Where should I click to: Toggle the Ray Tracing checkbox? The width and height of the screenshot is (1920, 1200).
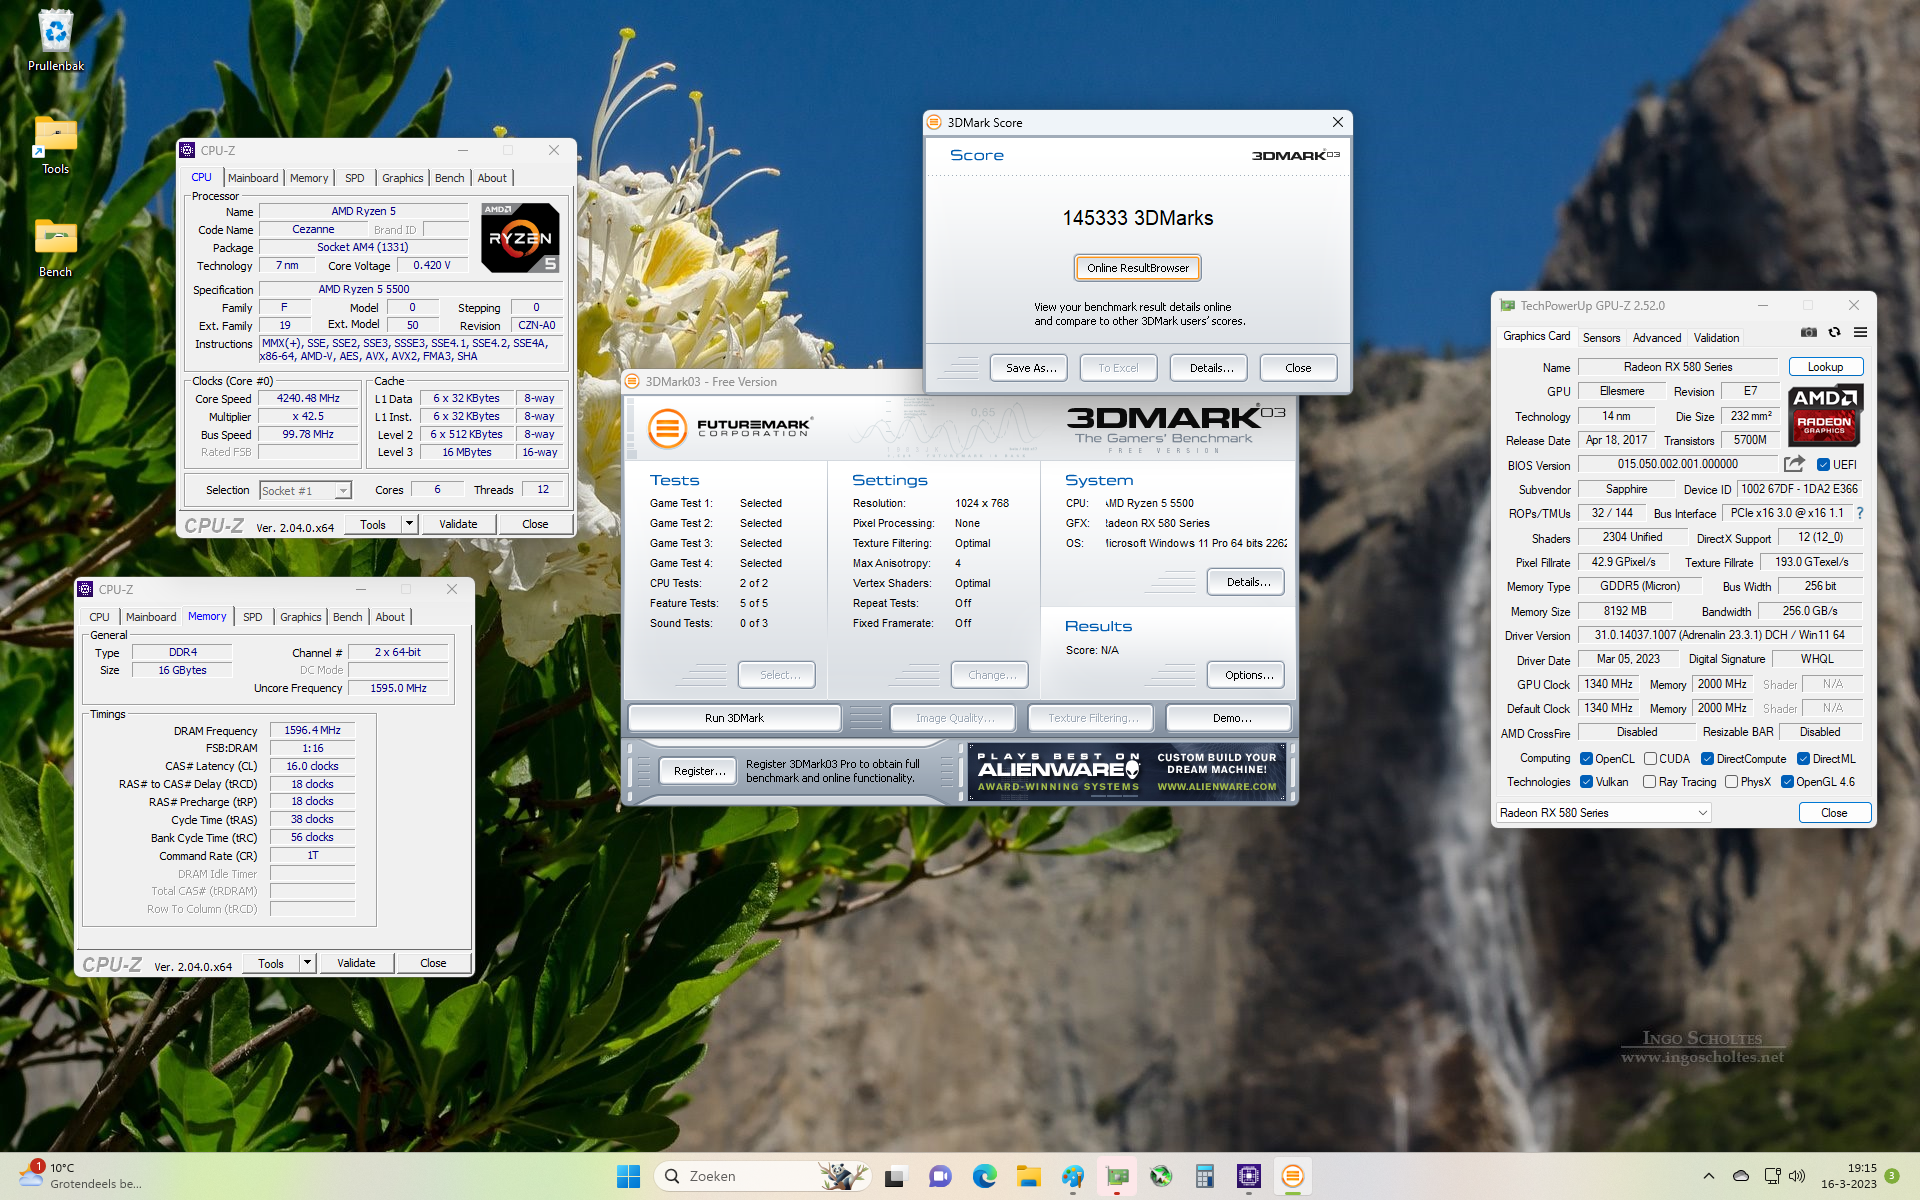(x=1650, y=782)
